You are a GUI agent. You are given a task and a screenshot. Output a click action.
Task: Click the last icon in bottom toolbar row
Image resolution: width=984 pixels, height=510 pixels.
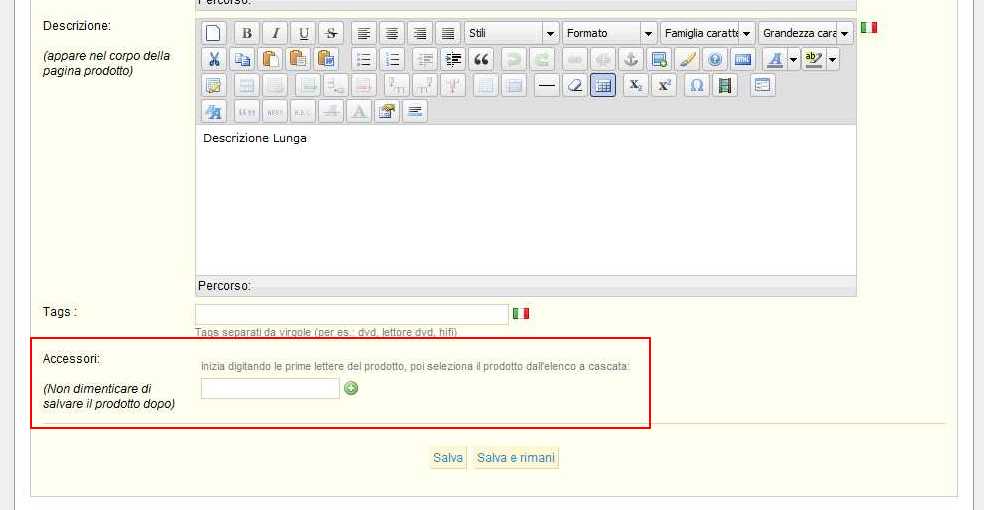(x=415, y=112)
